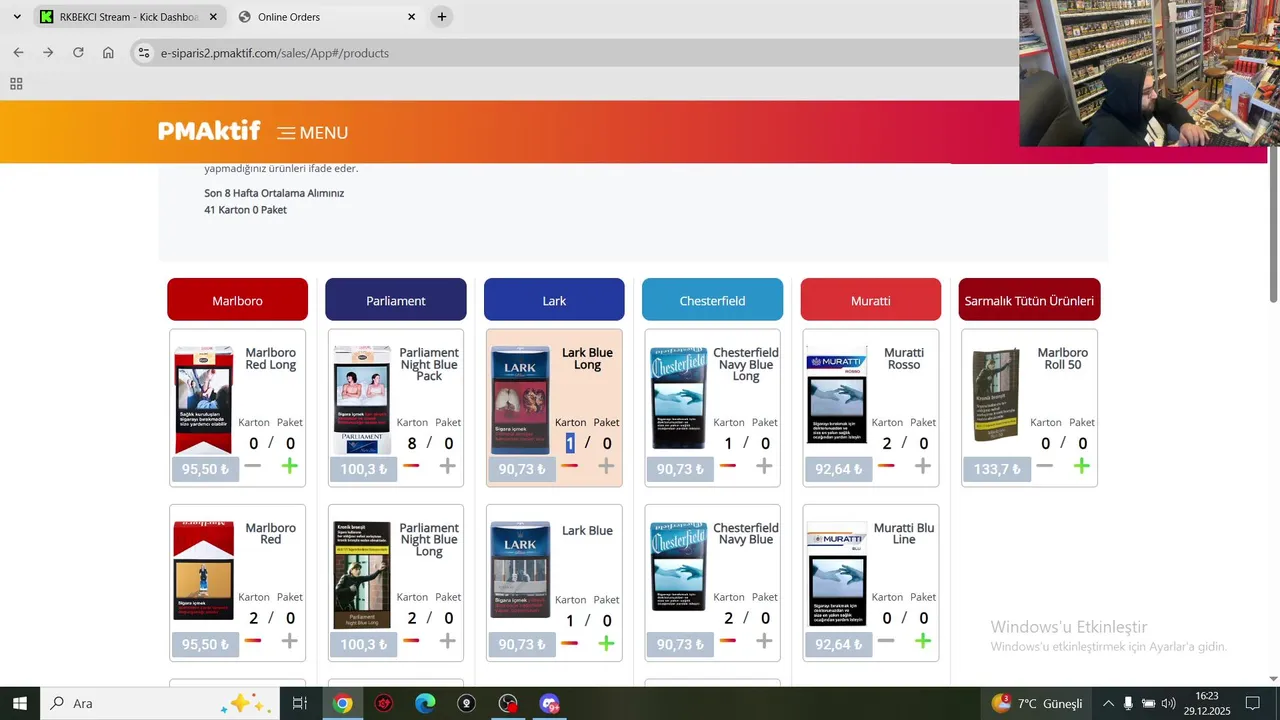
Task: Open Marlboro Red Long pack image
Action: [x=204, y=399]
